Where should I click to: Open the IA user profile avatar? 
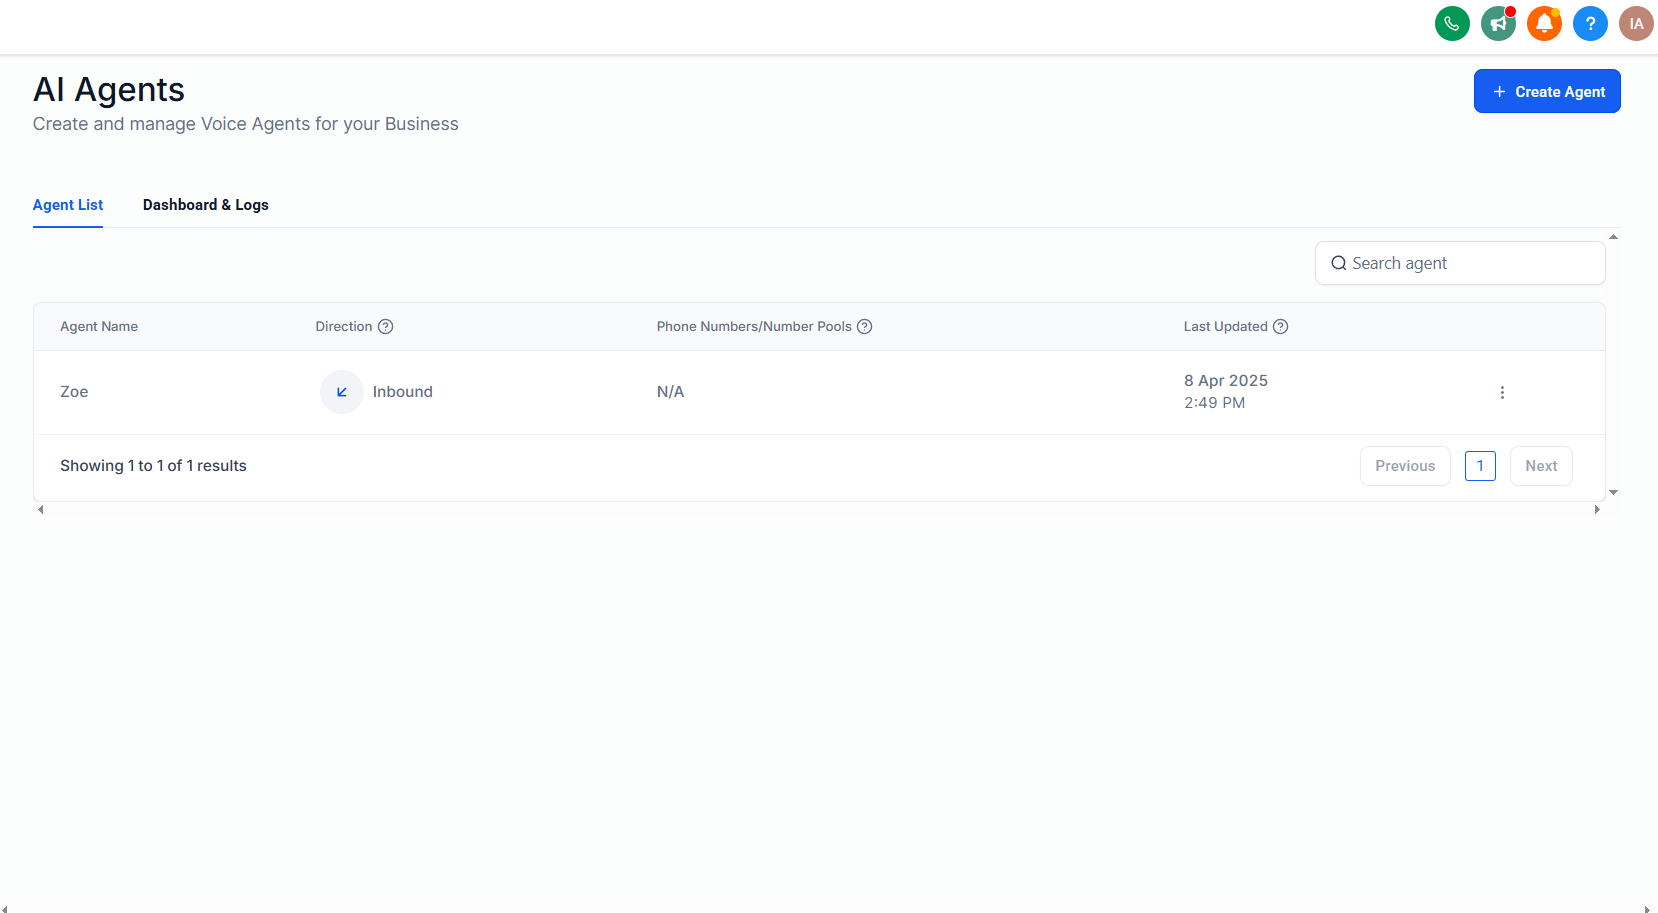tap(1636, 23)
